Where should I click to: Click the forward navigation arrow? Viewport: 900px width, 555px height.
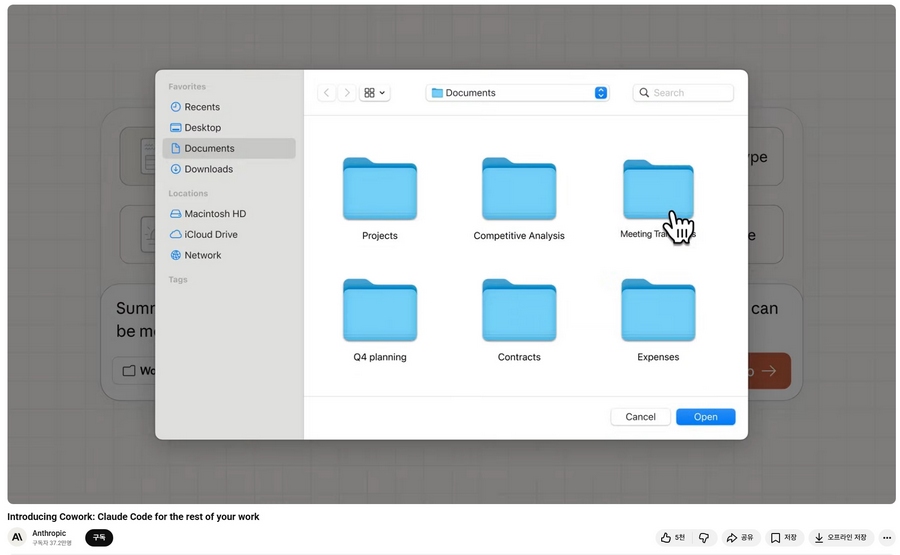[347, 93]
